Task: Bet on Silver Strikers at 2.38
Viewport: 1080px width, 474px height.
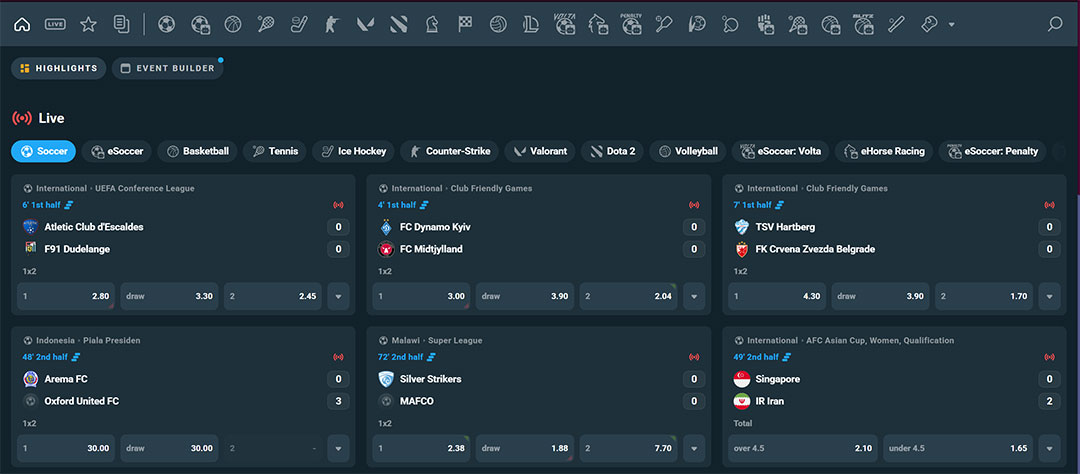Action: point(422,448)
